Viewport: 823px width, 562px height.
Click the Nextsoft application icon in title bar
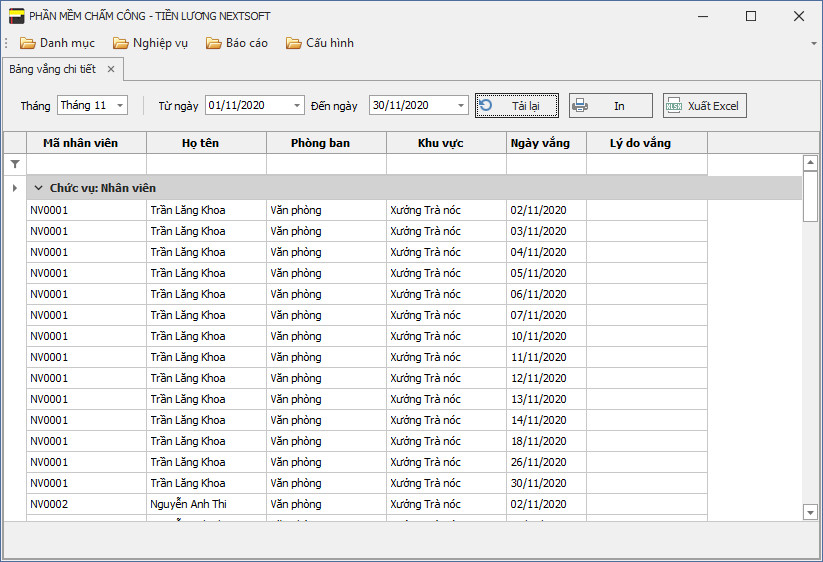(x=16, y=16)
